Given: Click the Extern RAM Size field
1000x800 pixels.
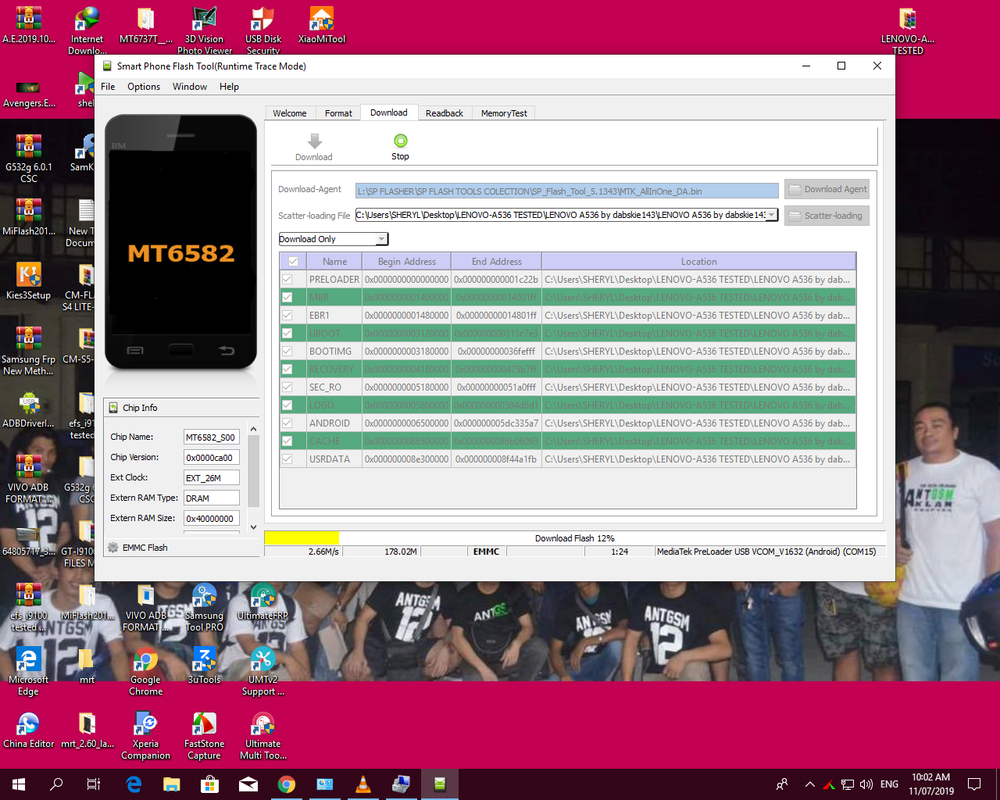Looking at the screenshot, I should click(x=211, y=518).
